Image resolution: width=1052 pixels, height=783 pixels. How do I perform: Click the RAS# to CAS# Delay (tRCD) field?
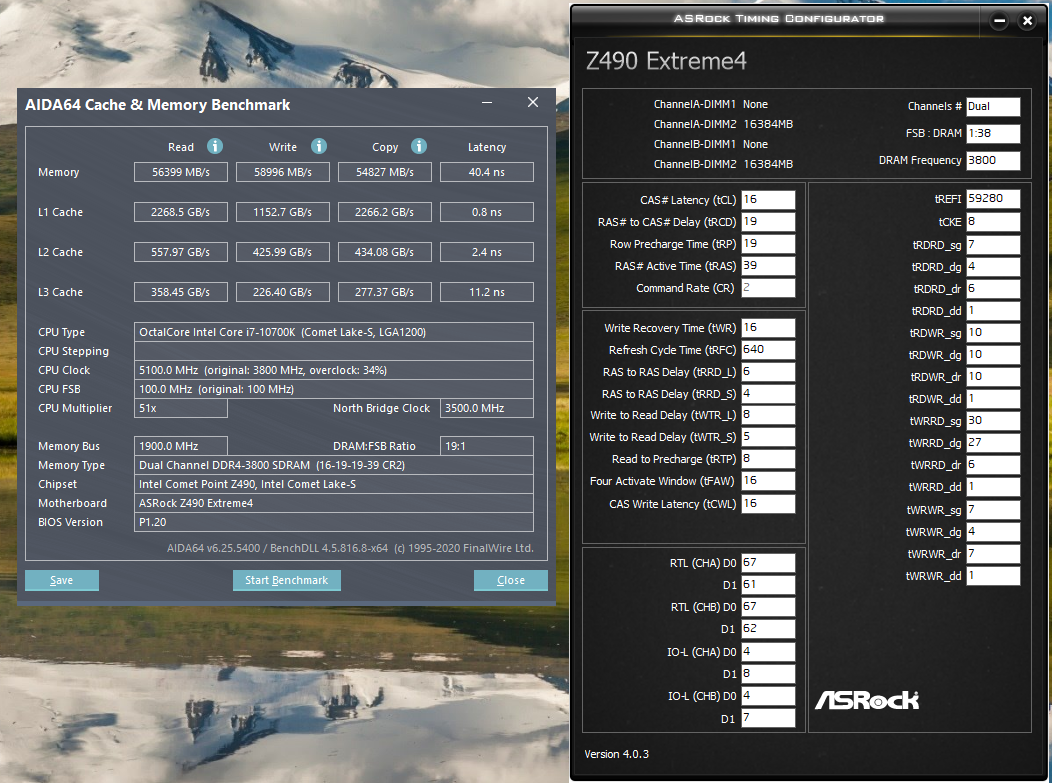tap(768, 222)
